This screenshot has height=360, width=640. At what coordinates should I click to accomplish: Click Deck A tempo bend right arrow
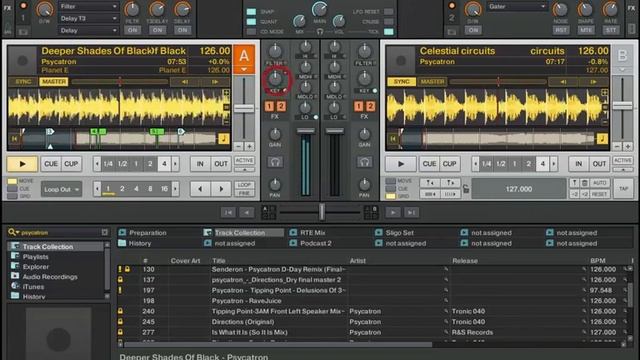click(x=215, y=82)
